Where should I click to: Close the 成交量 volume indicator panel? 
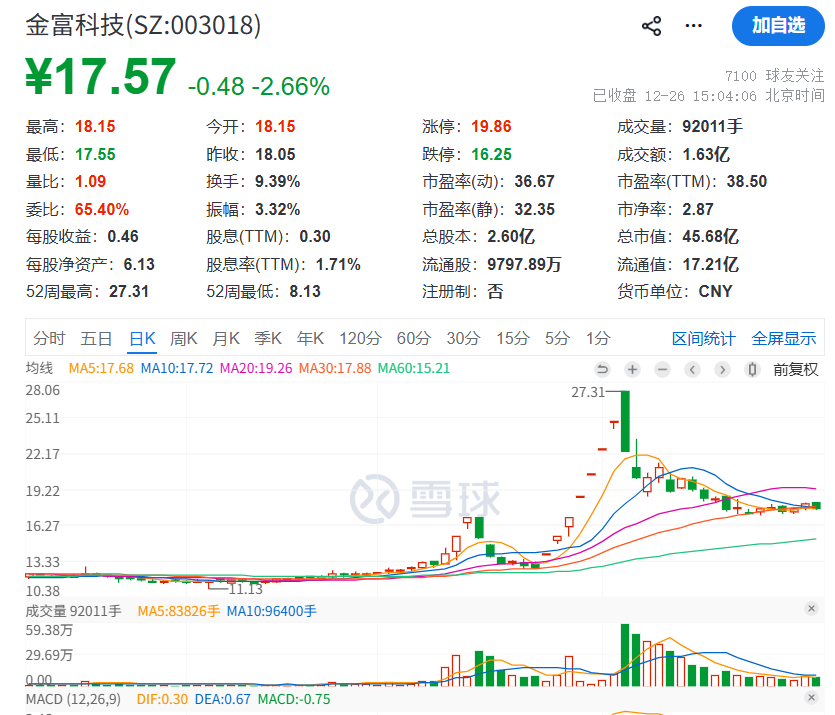click(x=811, y=608)
